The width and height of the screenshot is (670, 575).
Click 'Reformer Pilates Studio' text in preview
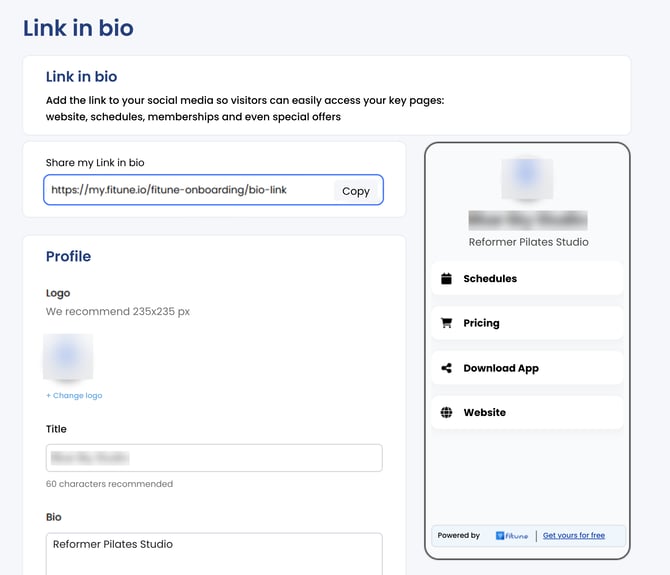[528, 242]
